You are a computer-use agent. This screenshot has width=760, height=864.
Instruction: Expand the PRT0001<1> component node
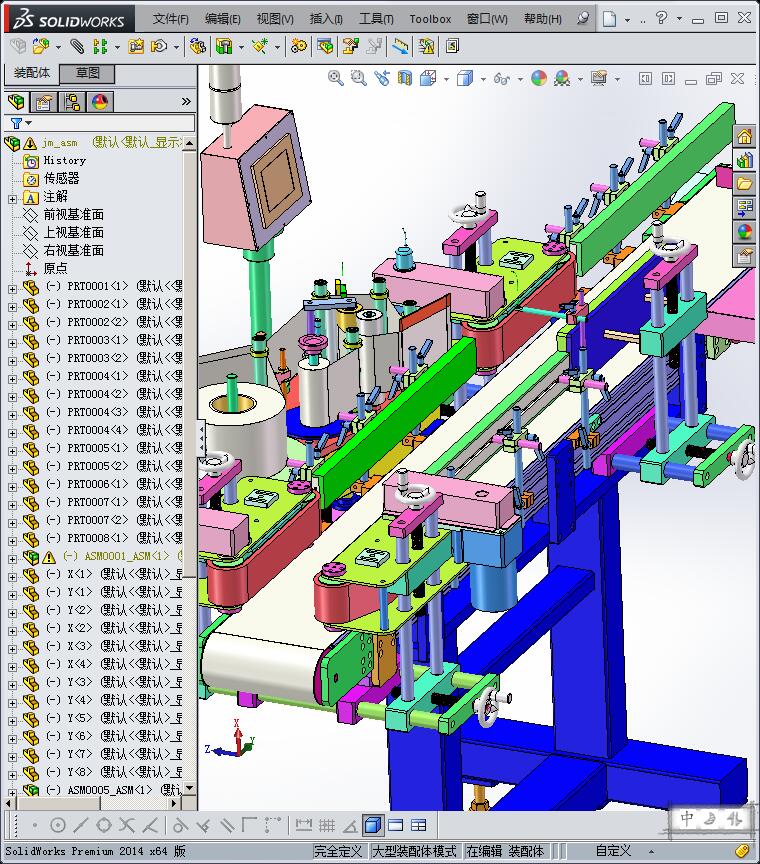tap(12, 289)
